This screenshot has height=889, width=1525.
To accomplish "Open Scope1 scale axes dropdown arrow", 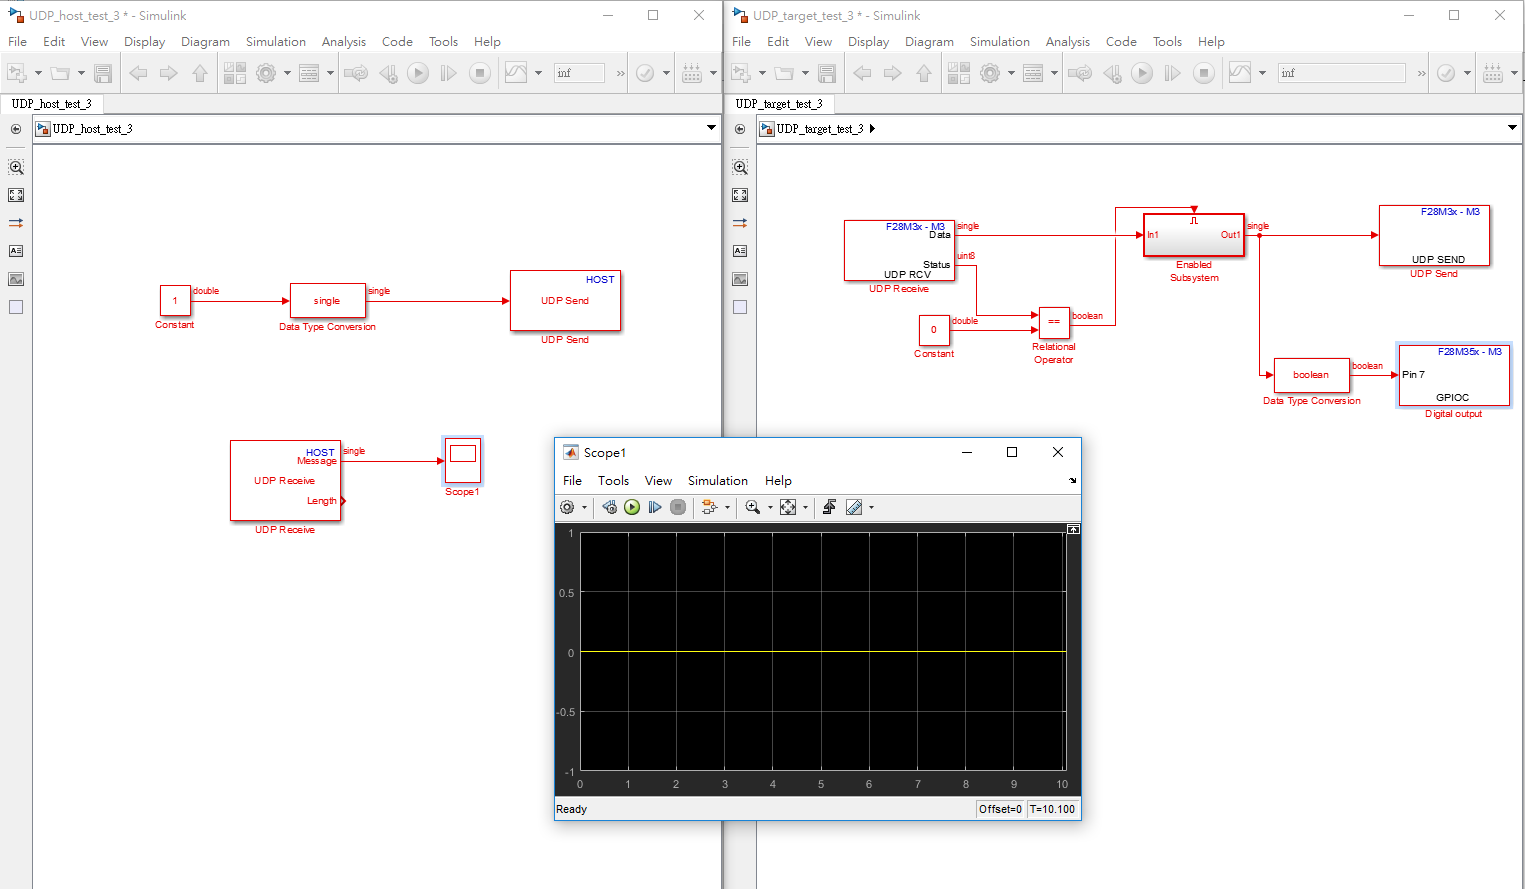I will coord(805,507).
